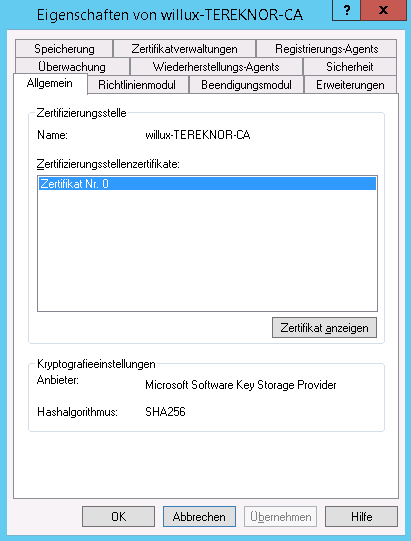Open the Registrierungs-Agents tab
Viewport: 411px width, 541px height.
click(326, 49)
